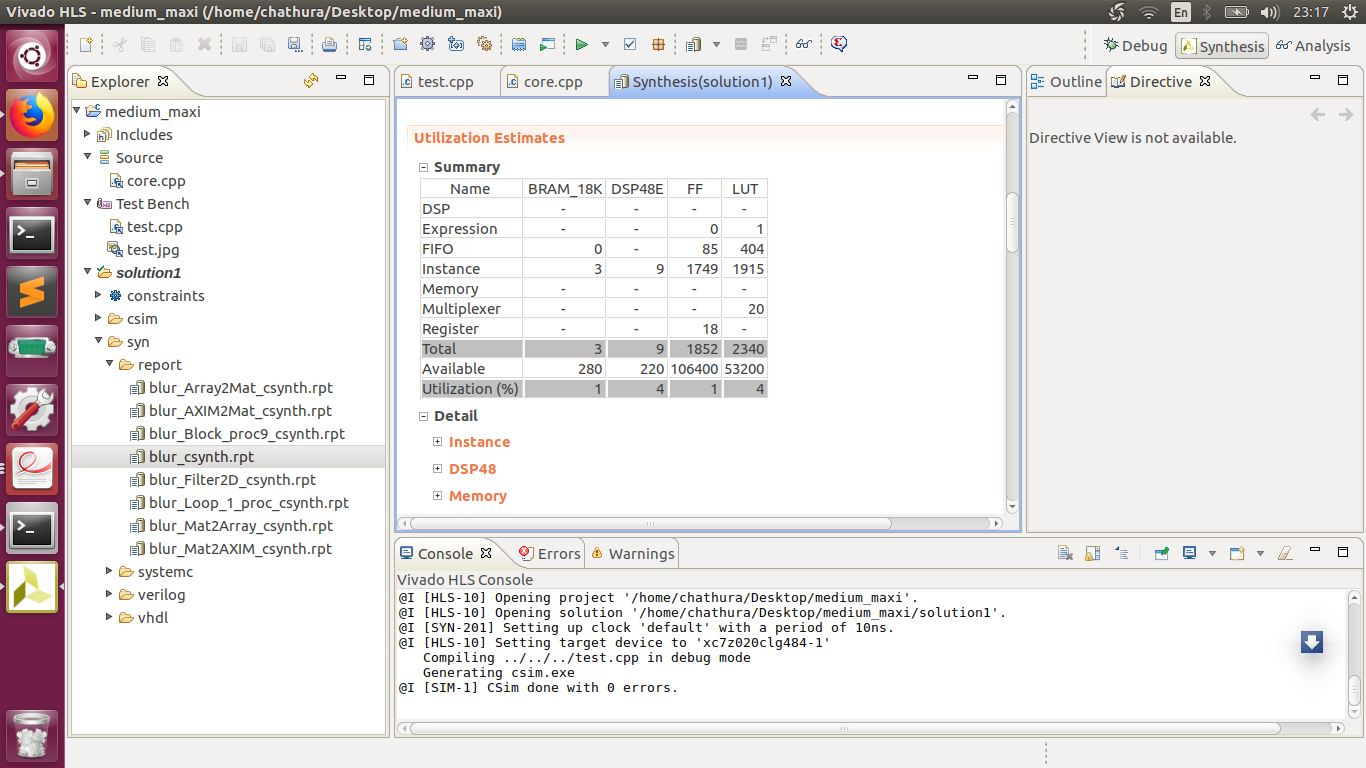1366x768 pixels.
Task: Open the Files manager from the dock
Action: (x=32, y=174)
